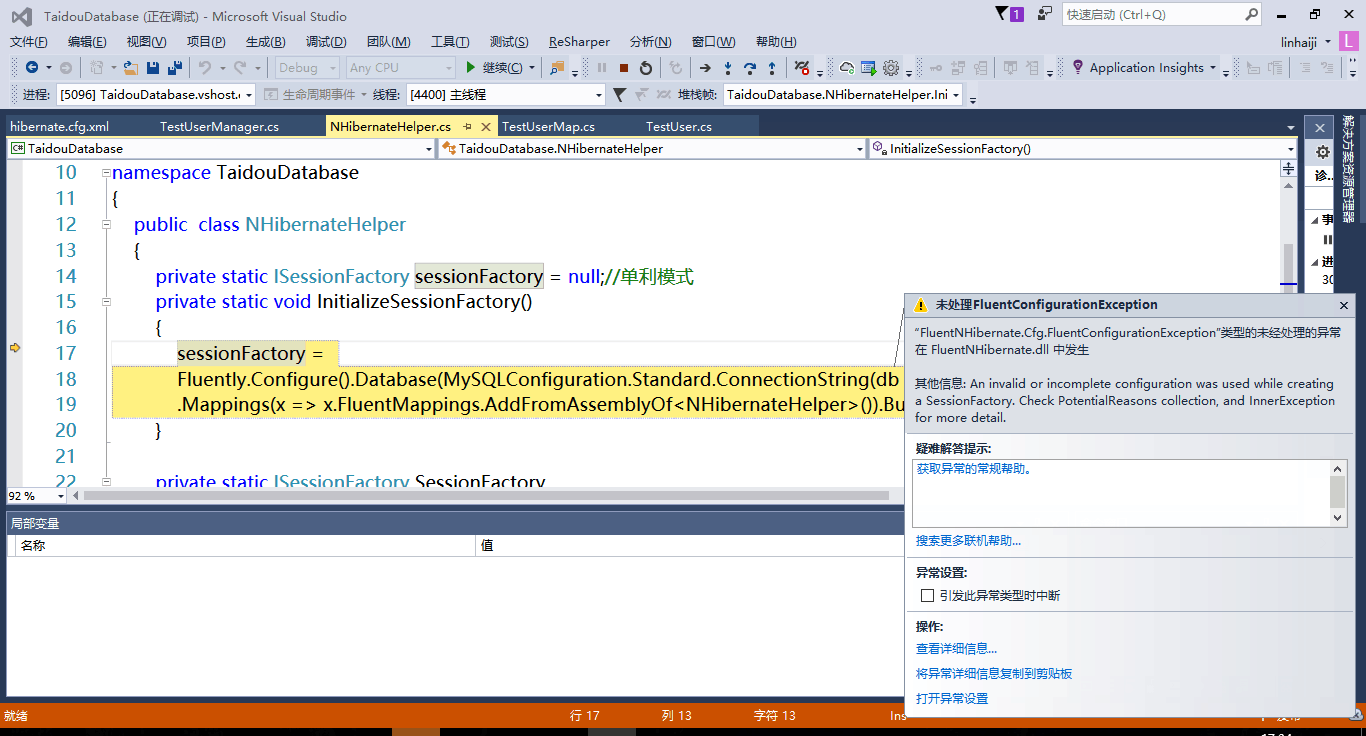Collapse the namespace TaidouDatabase code region
This screenshot has height=736, width=1366.
106,173
